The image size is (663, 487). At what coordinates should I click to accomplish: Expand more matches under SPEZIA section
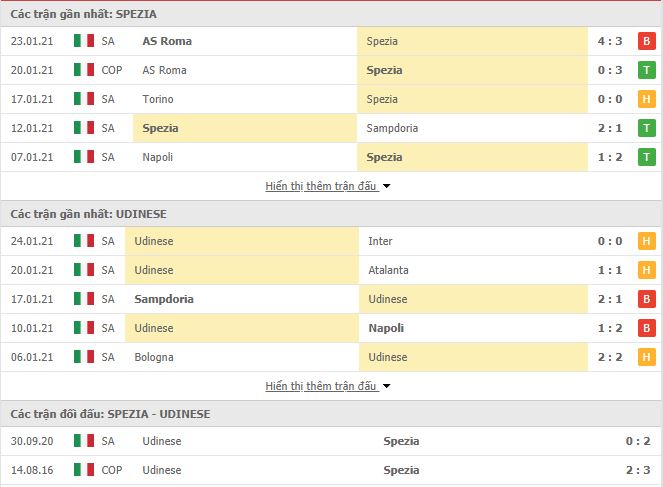[x=321, y=186]
